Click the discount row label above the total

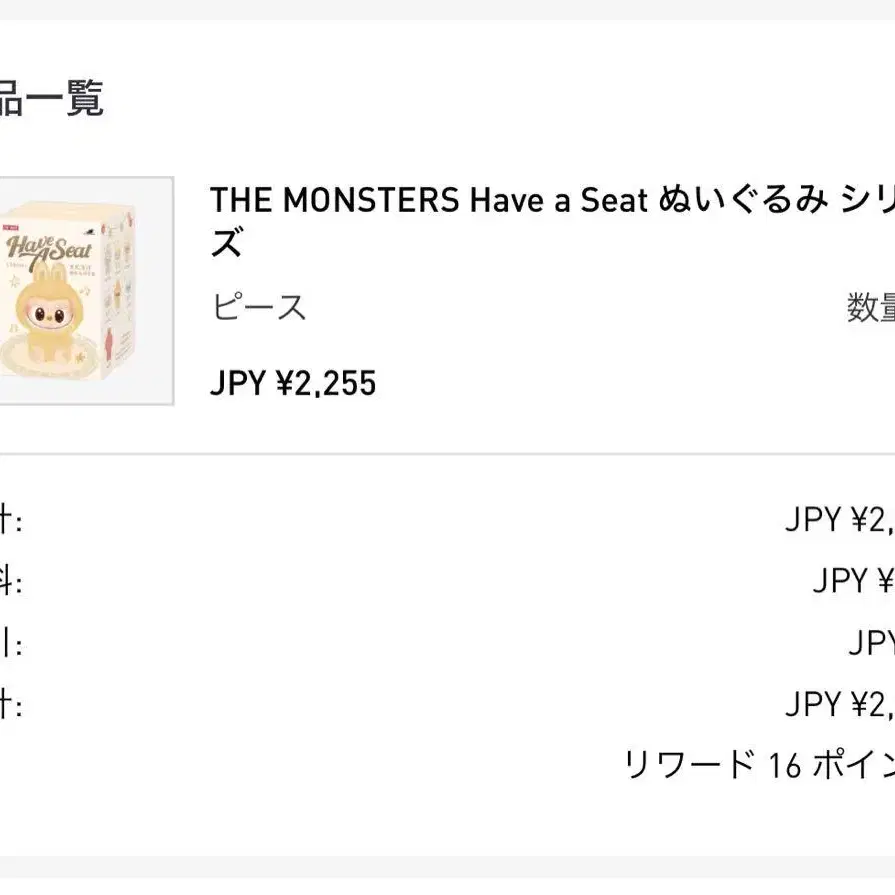(11, 643)
